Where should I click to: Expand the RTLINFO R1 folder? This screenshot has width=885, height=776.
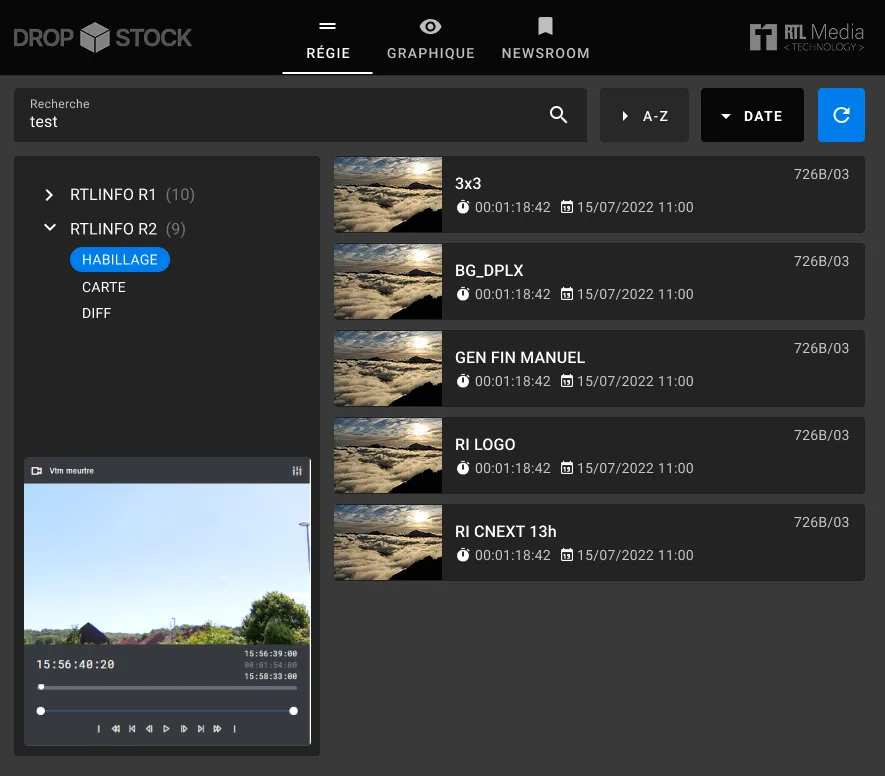pos(50,195)
